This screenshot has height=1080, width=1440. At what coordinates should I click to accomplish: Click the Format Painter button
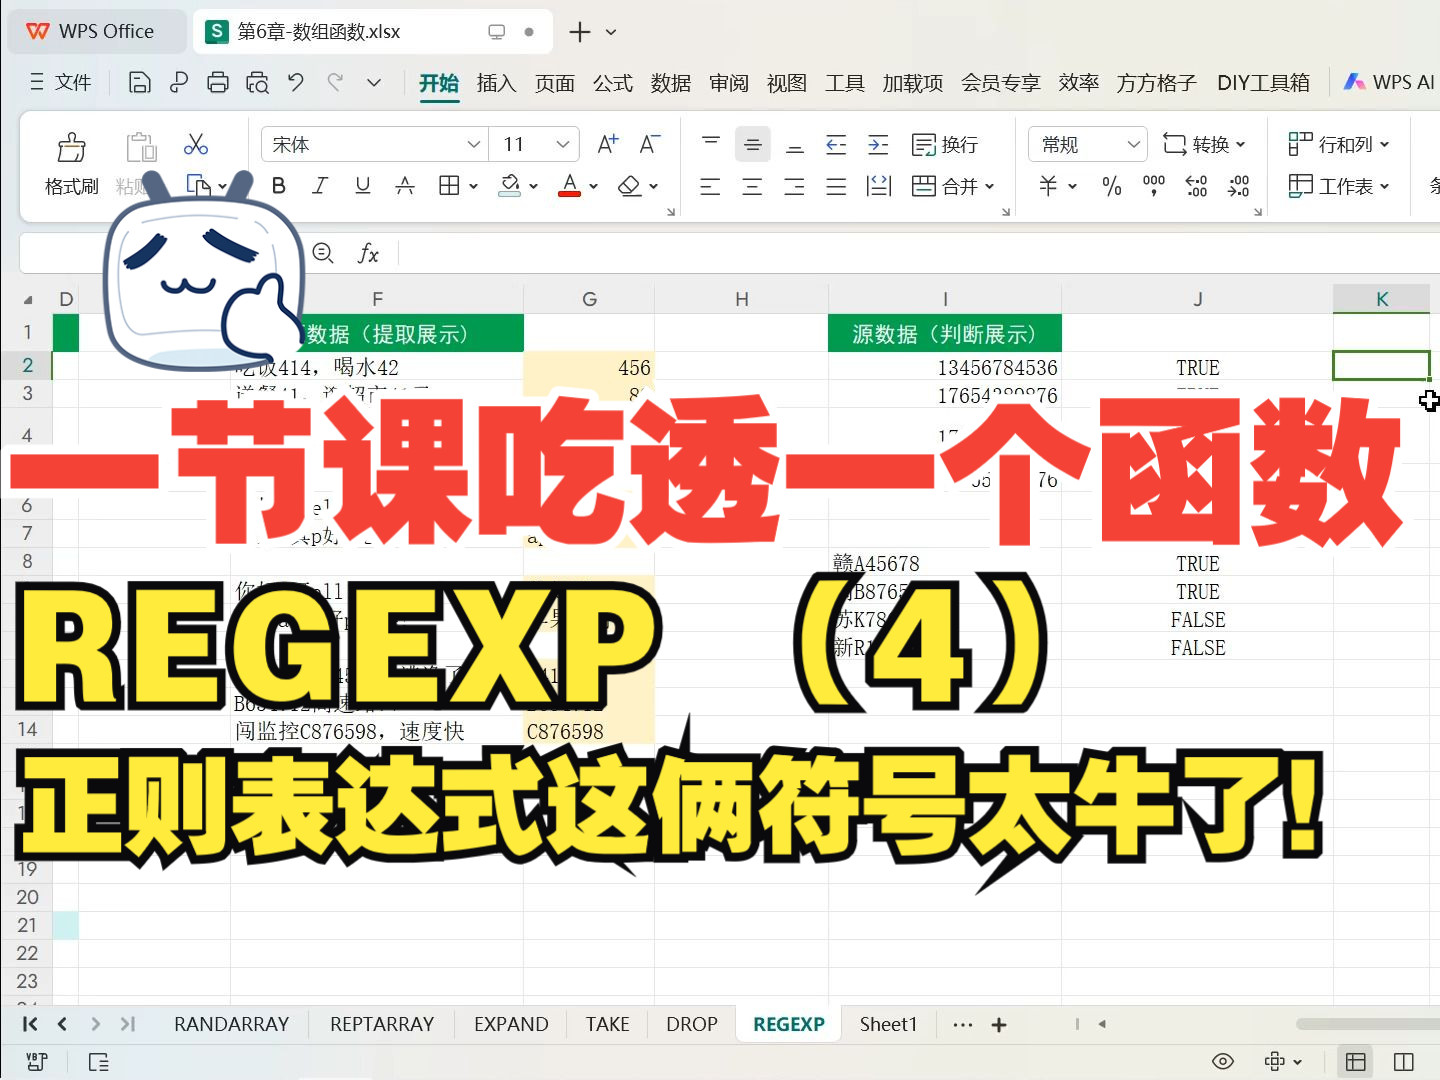pyautogui.click(x=71, y=164)
